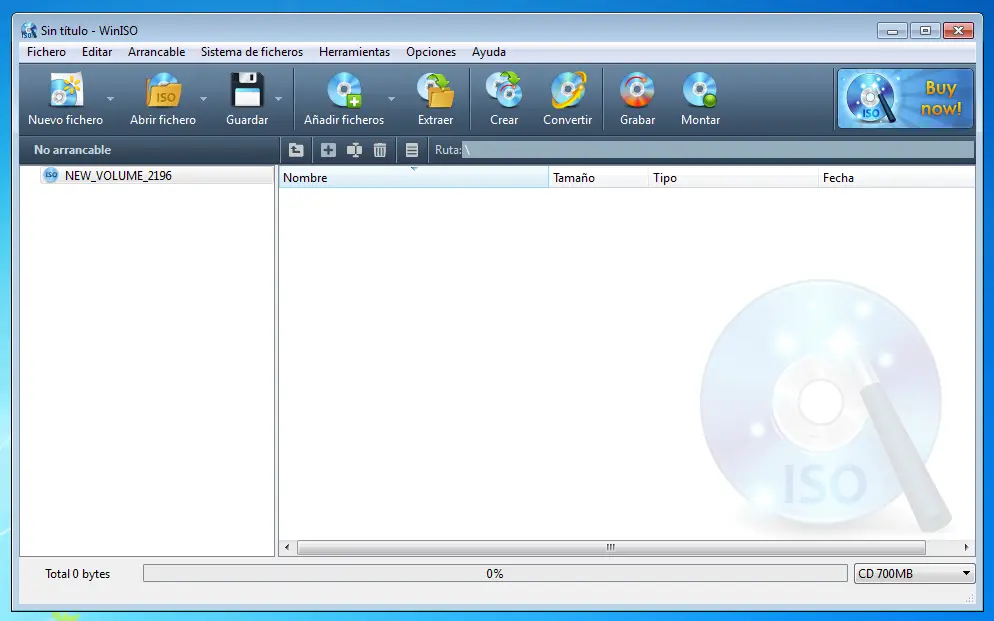This screenshot has width=994, height=621.
Task: Click the Grabar burn icon
Action: [x=637, y=90]
